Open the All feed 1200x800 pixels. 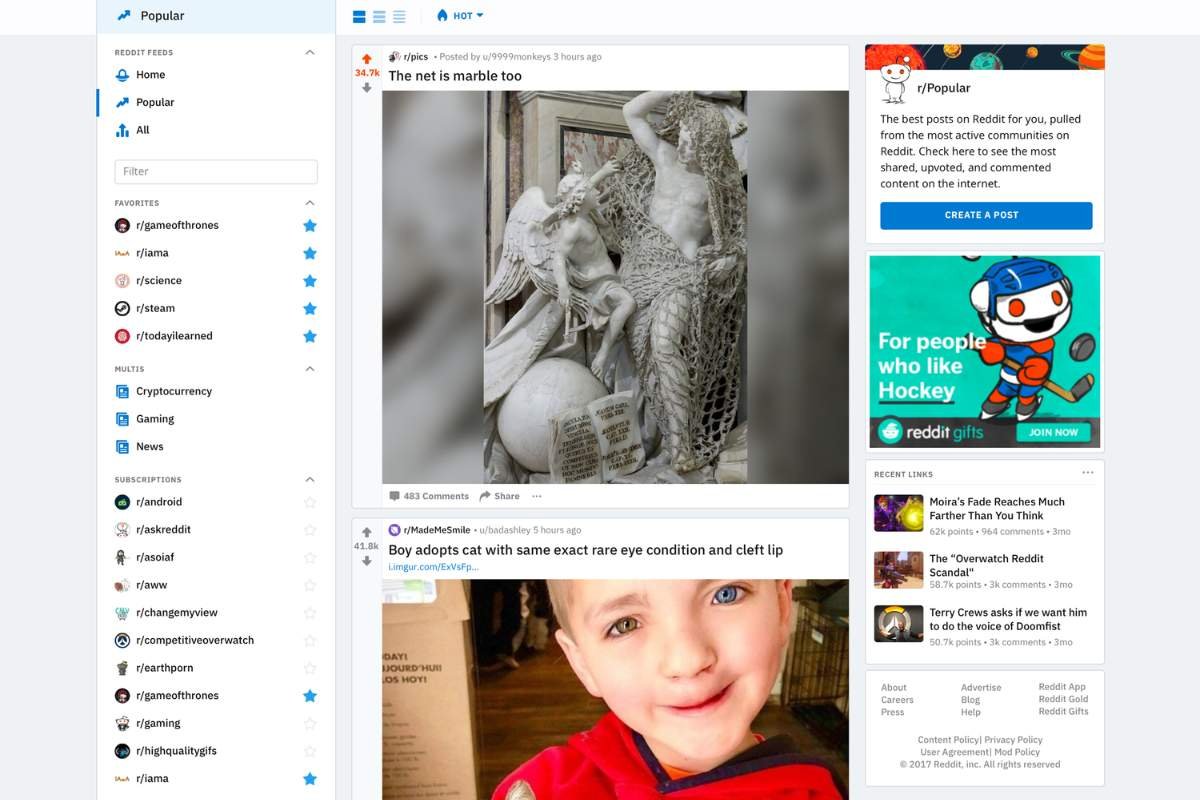(143, 130)
